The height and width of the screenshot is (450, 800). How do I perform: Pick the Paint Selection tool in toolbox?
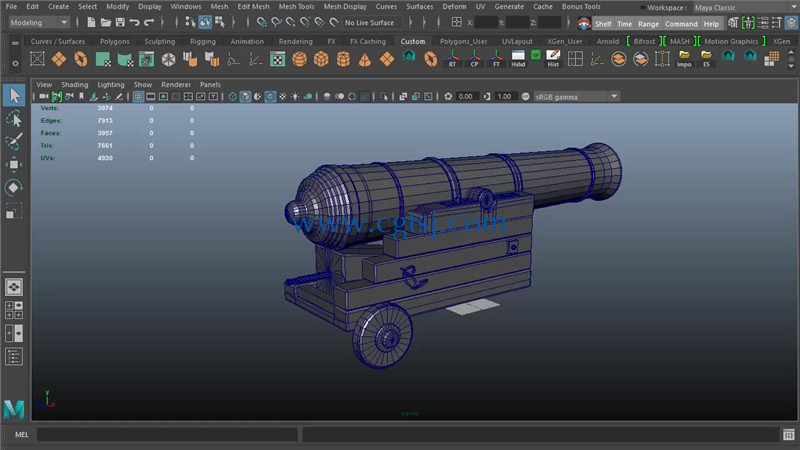pos(14,141)
